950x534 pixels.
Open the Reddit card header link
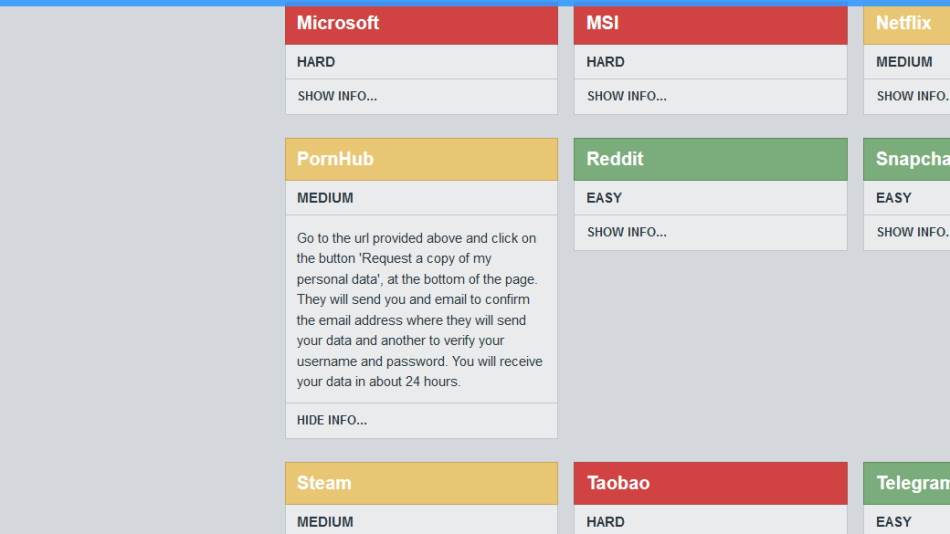(615, 159)
